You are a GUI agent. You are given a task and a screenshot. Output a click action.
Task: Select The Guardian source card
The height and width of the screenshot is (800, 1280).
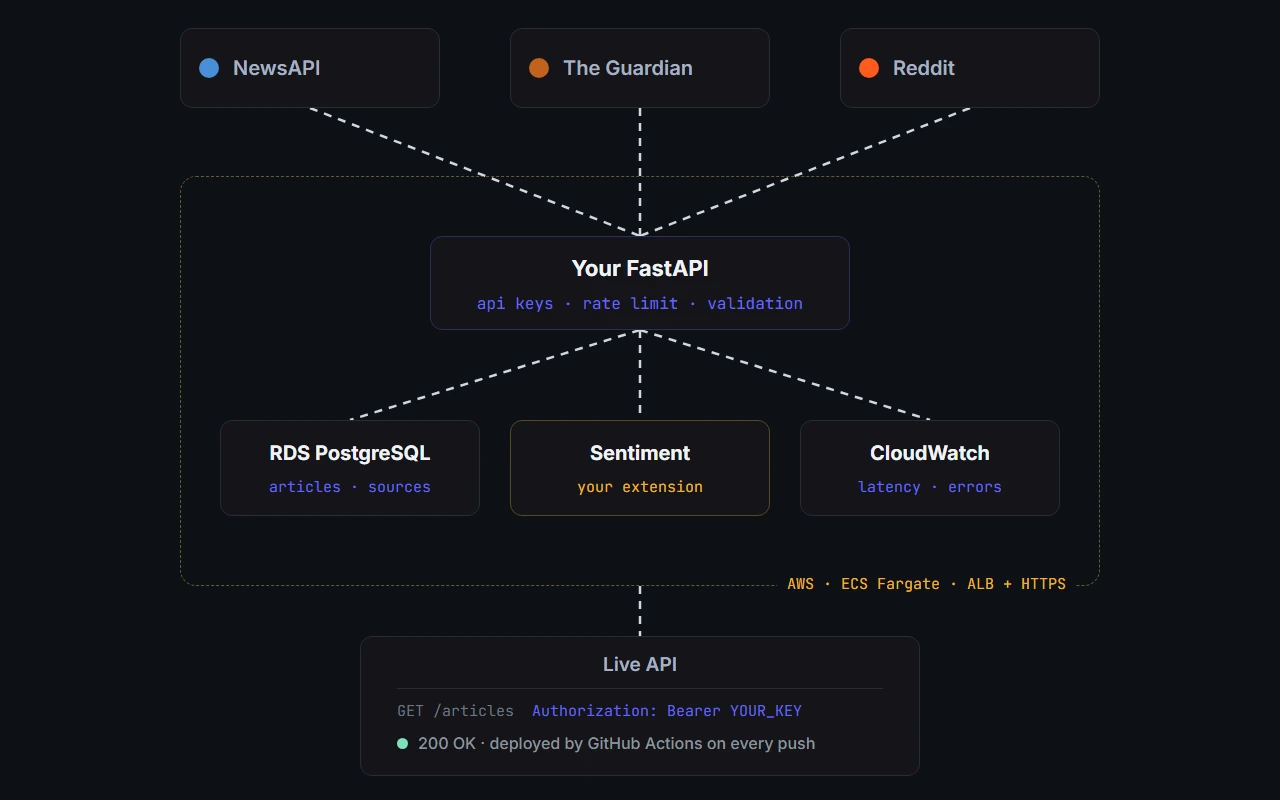click(x=640, y=68)
